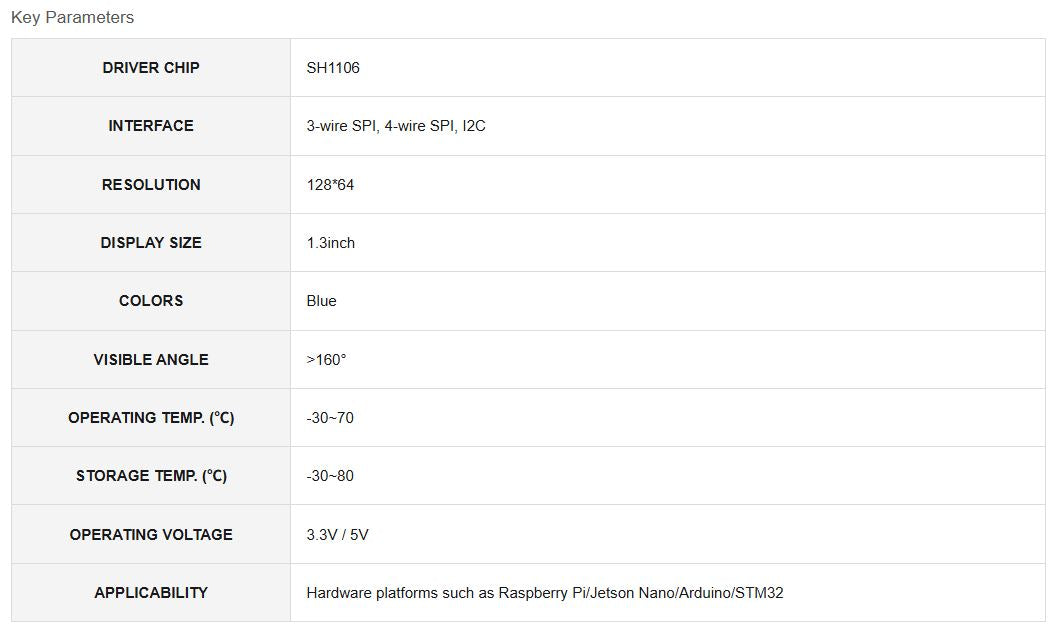Image resolution: width=1063 pixels, height=642 pixels.
Task: Click the 128*64 resolution value
Action: (330, 185)
